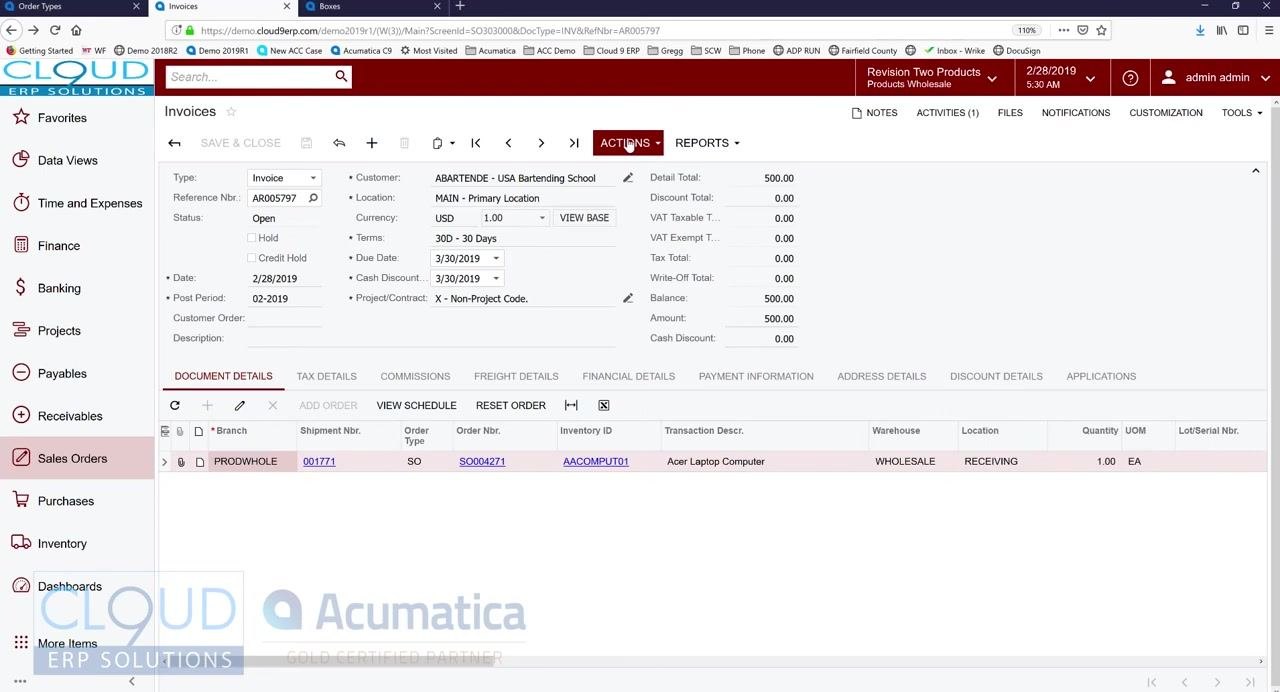Go to previous record icon

coord(508,143)
